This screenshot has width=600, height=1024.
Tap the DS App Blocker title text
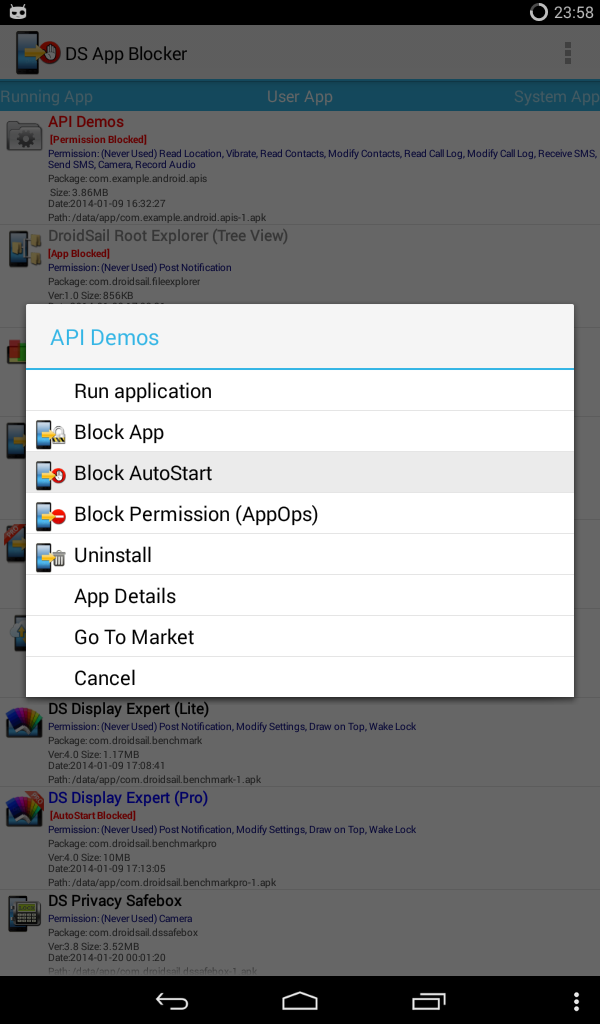point(126,54)
